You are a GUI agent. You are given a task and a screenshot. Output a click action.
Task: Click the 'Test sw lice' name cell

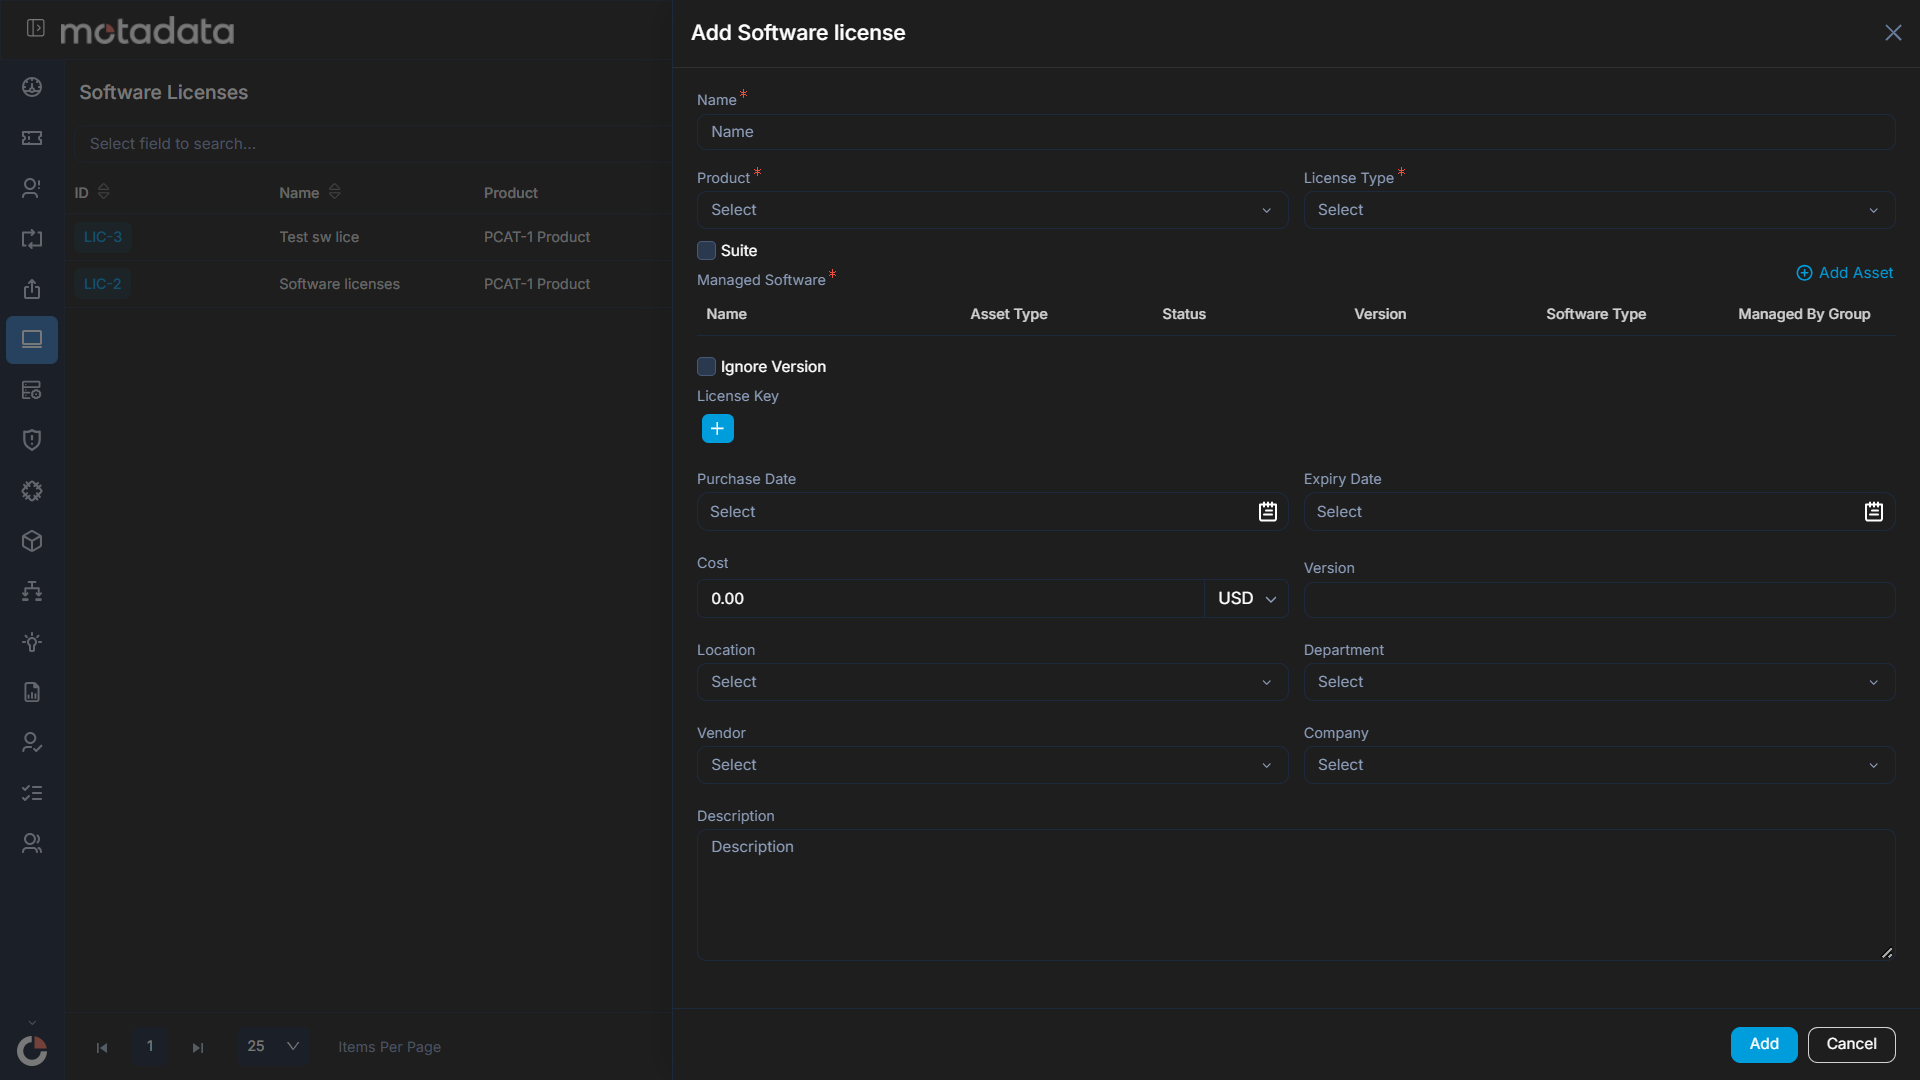click(319, 237)
